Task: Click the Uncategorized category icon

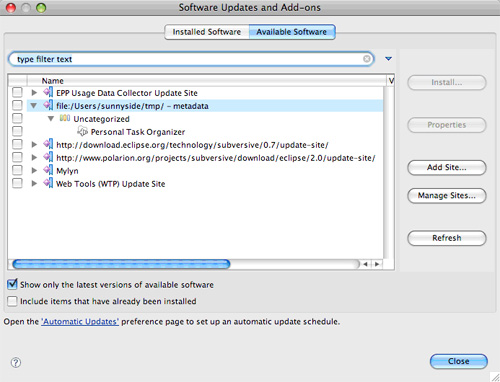Action: 65,118
